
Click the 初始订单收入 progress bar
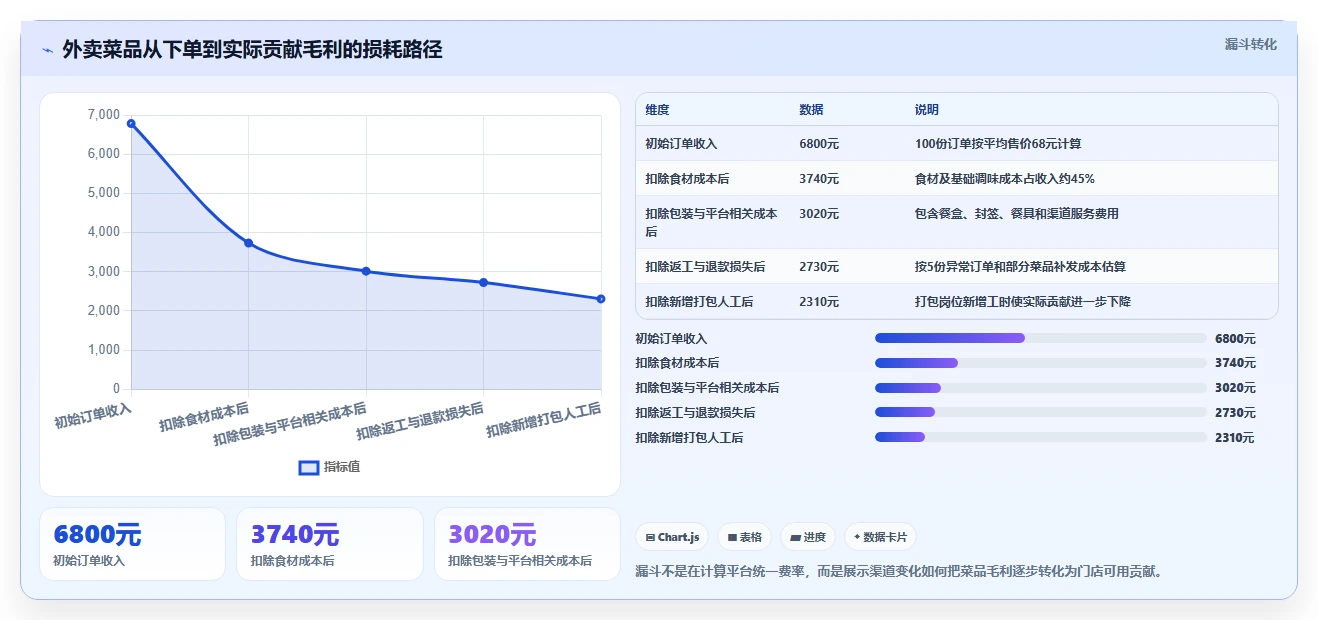tap(1041, 338)
